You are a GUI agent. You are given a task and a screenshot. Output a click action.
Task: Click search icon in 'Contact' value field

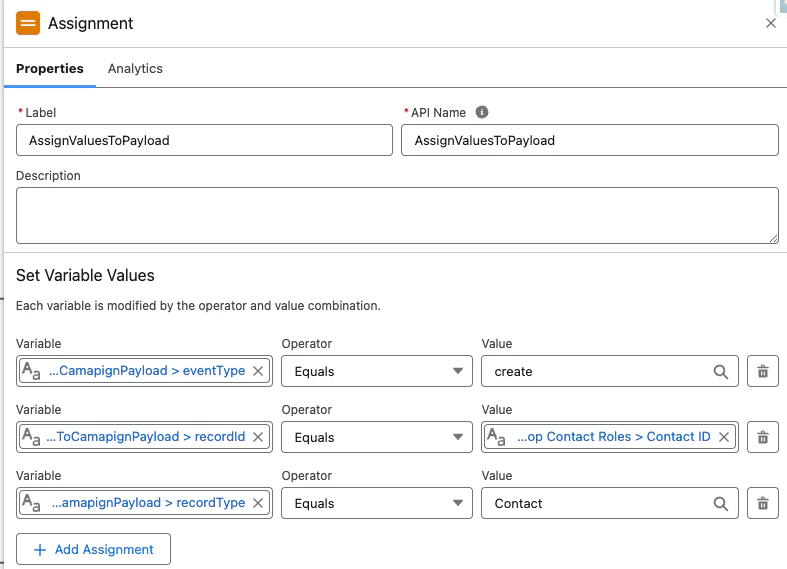[721, 503]
